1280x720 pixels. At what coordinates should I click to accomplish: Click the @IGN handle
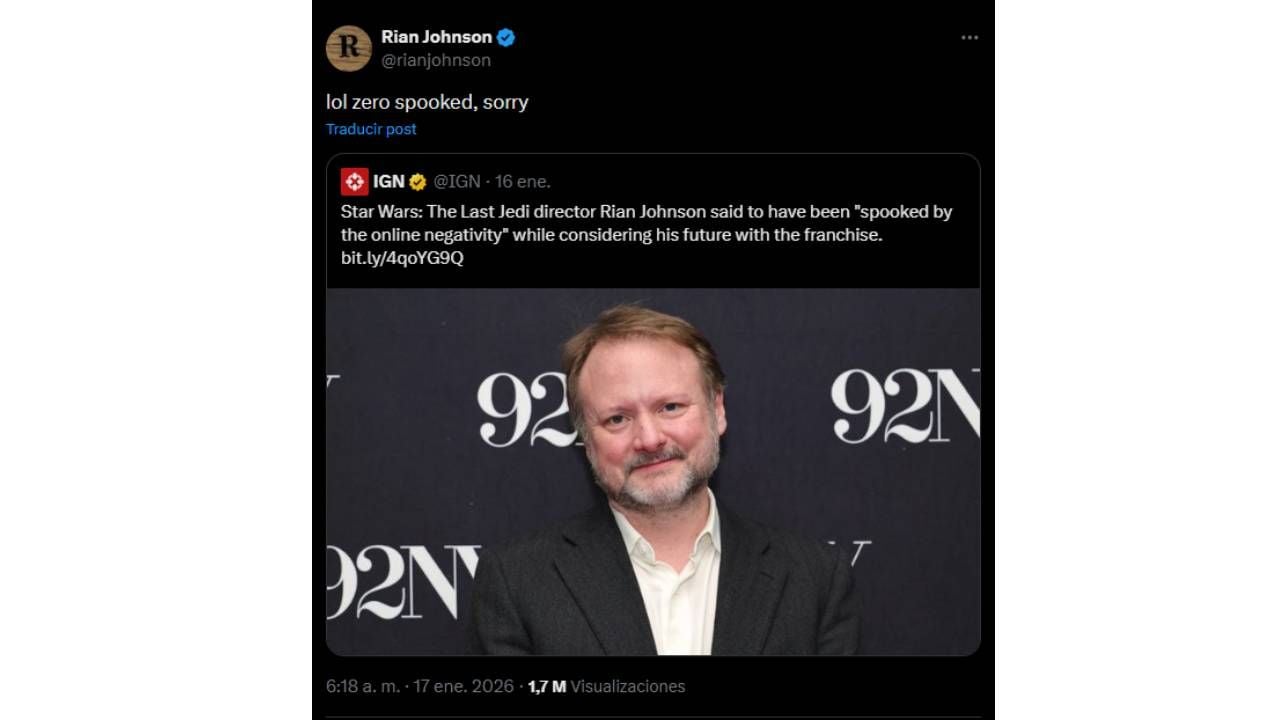[x=456, y=181]
